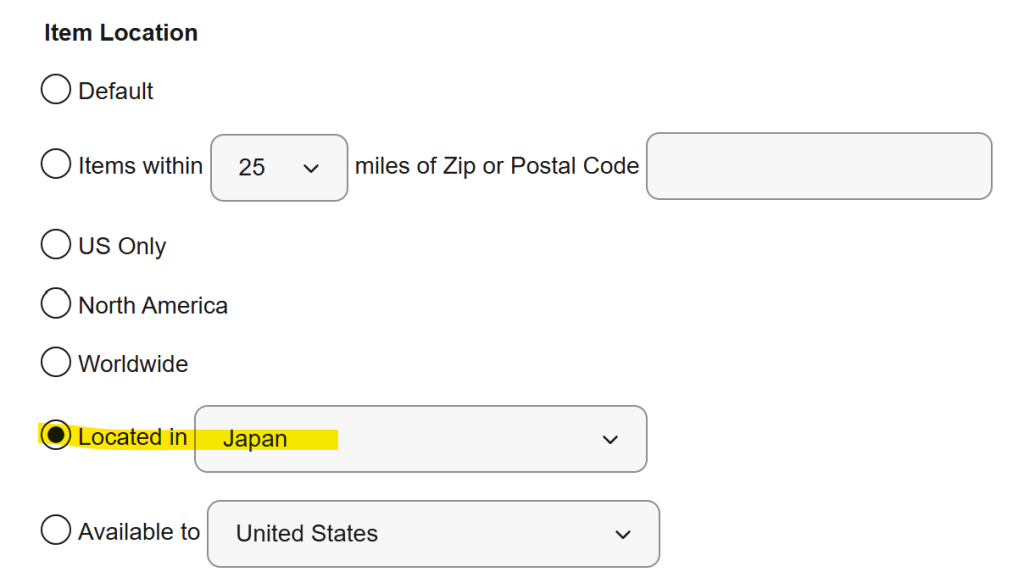Click the 'North America' label text
The width and height of the screenshot is (1024, 583).
pyautogui.click(x=153, y=305)
